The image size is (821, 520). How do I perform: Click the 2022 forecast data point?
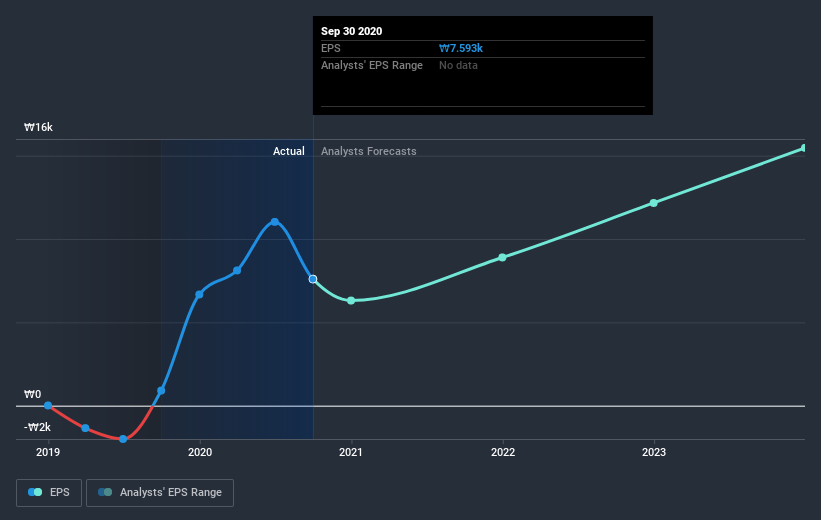pos(502,258)
